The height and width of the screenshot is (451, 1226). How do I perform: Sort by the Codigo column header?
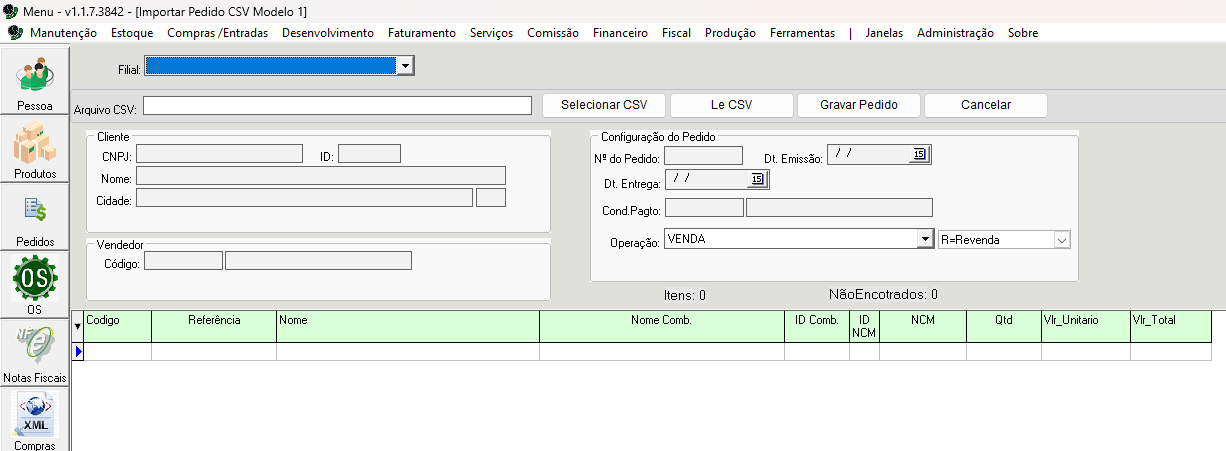tap(118, 327)
